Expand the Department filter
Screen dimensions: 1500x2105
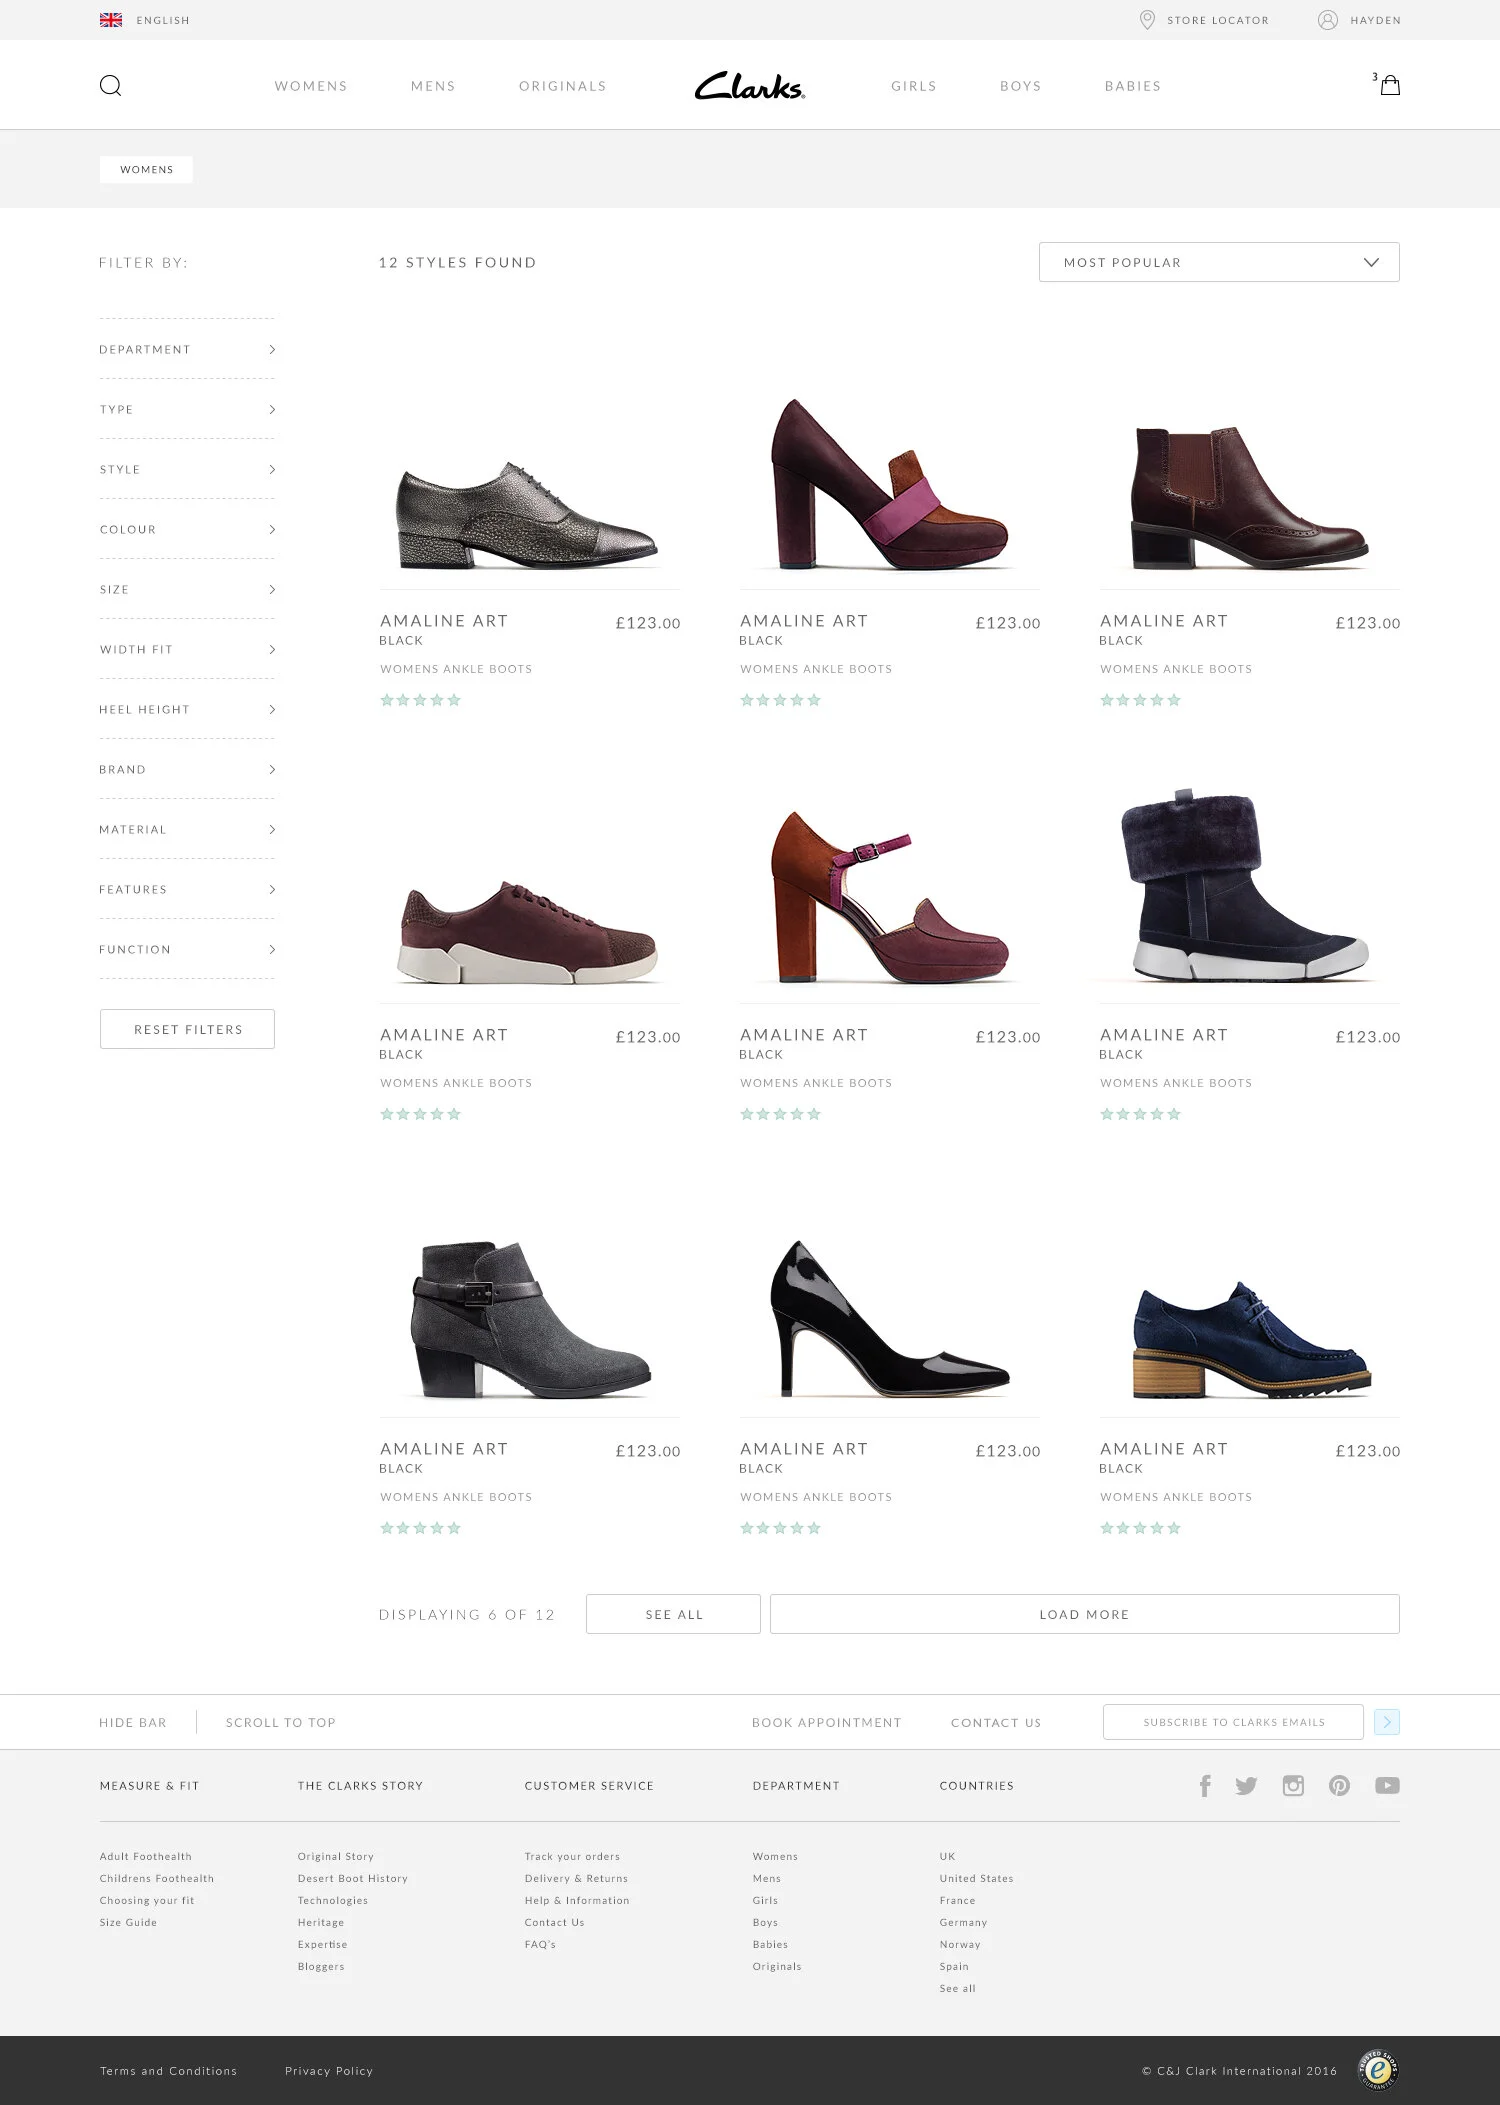187,349
